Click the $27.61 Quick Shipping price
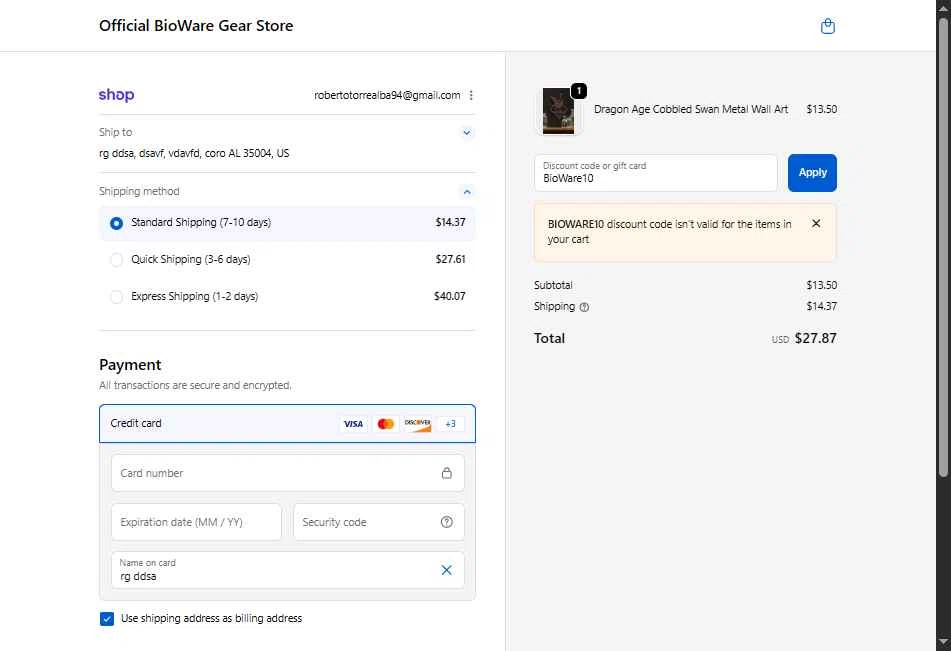The height and width of the screenshot is (651, 951). click(x=450, y=259)
